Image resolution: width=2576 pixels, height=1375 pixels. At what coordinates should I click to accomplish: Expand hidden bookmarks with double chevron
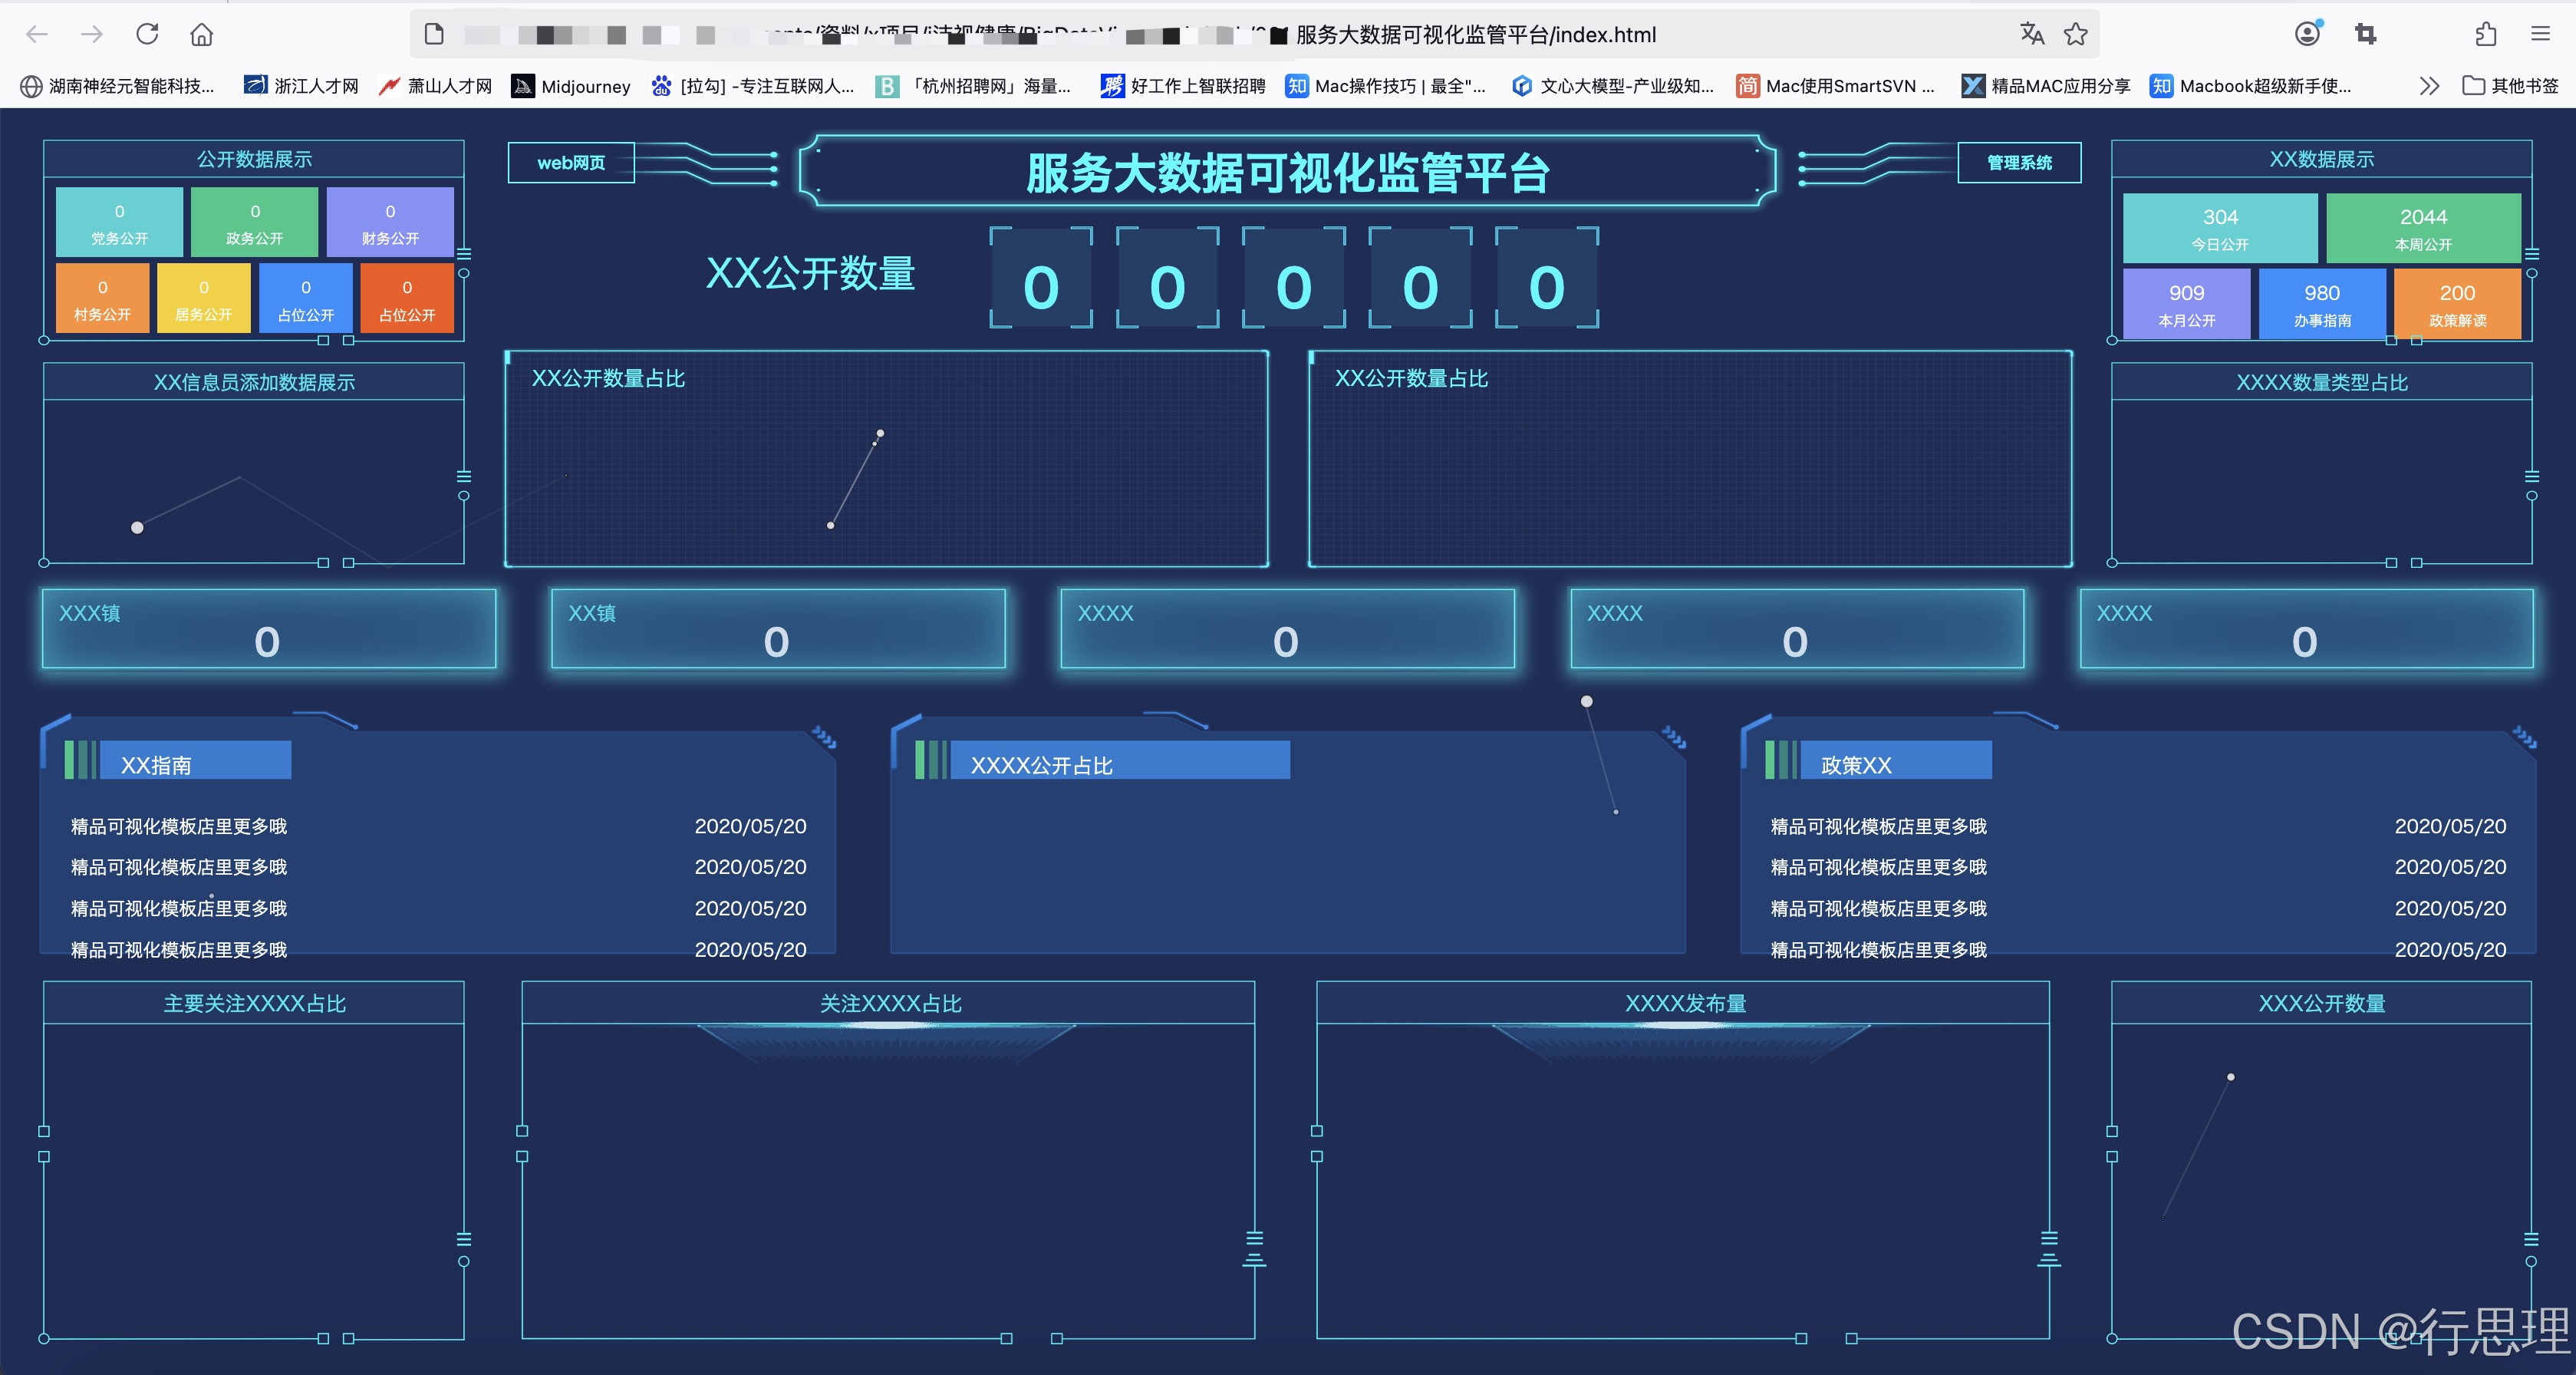click(x=2429, y=86)
